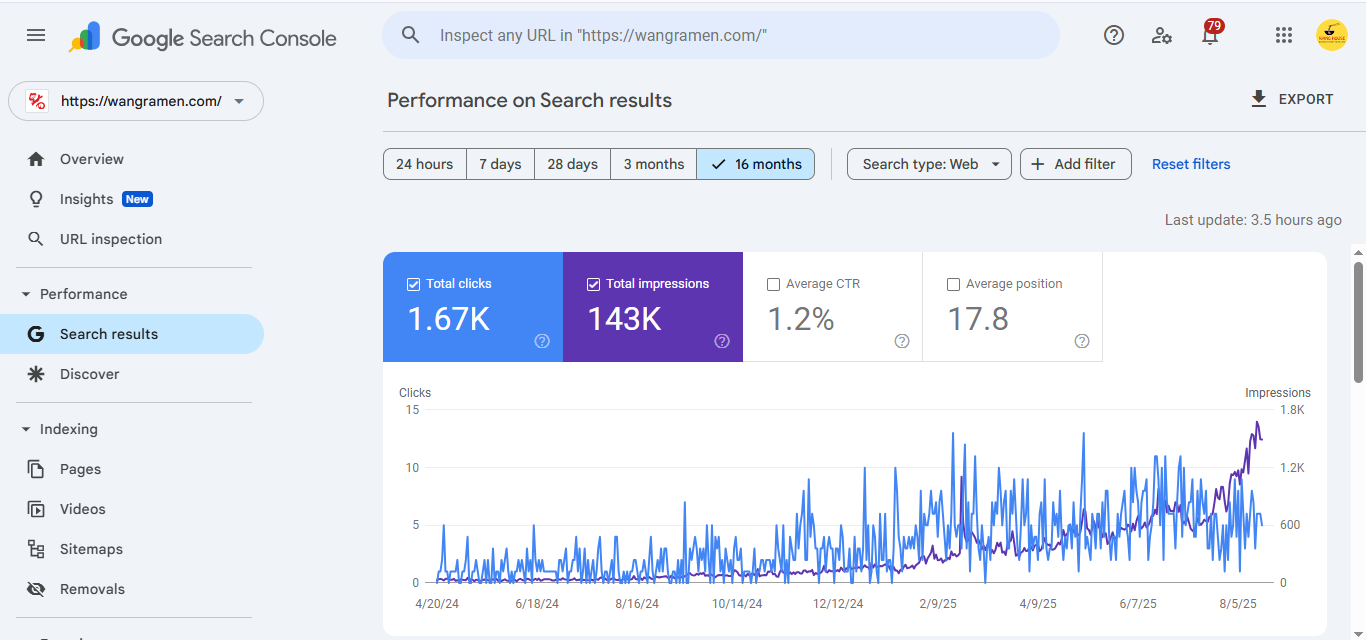
Task: Open the hamburger main menu
Action: [x=36, y=35]
